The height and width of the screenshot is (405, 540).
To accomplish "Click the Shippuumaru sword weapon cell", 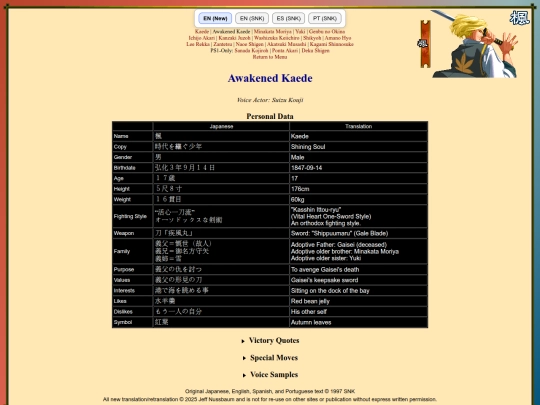I will point(359,233).
